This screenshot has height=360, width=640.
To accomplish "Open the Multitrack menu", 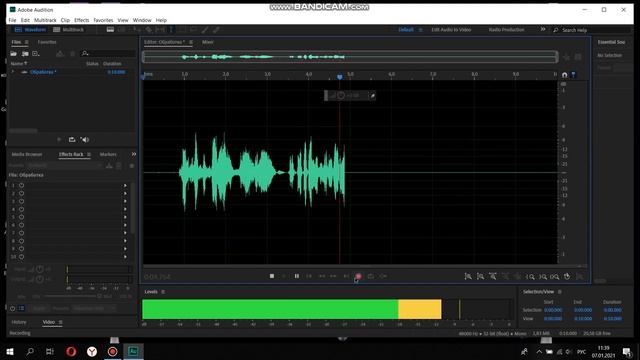I will [x=45, y=20].
